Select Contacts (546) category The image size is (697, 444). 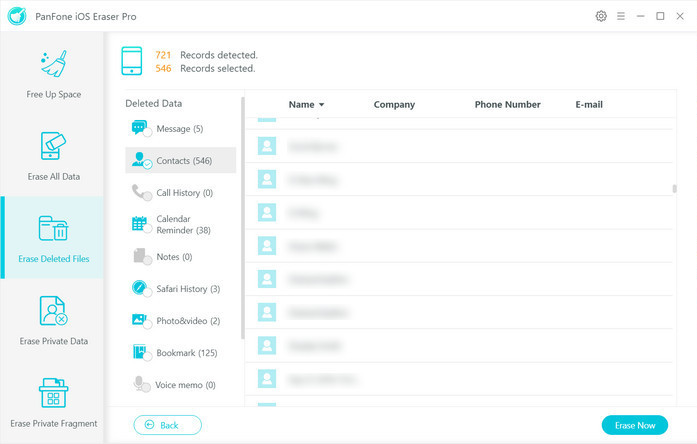[180, 160]
